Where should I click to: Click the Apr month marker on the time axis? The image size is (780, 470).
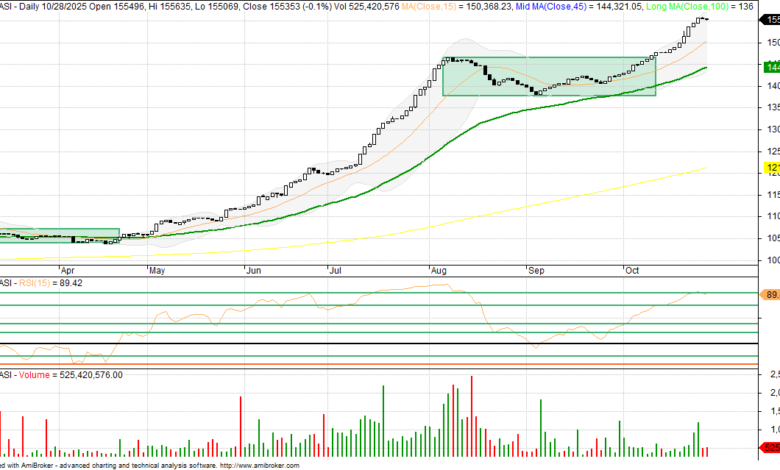point(68,270)
